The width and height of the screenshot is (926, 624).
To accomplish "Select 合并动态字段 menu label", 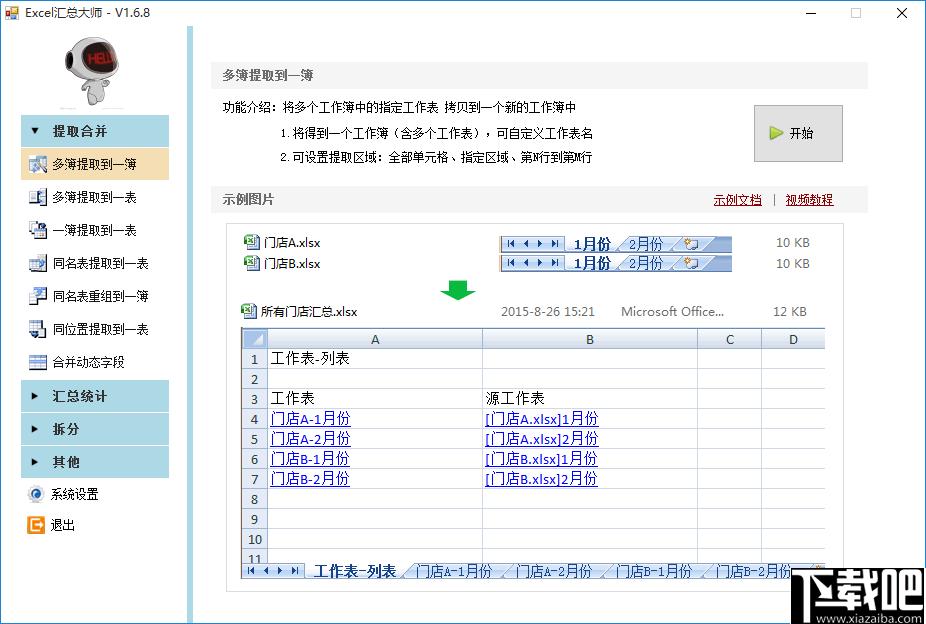I will coord(89,362).
